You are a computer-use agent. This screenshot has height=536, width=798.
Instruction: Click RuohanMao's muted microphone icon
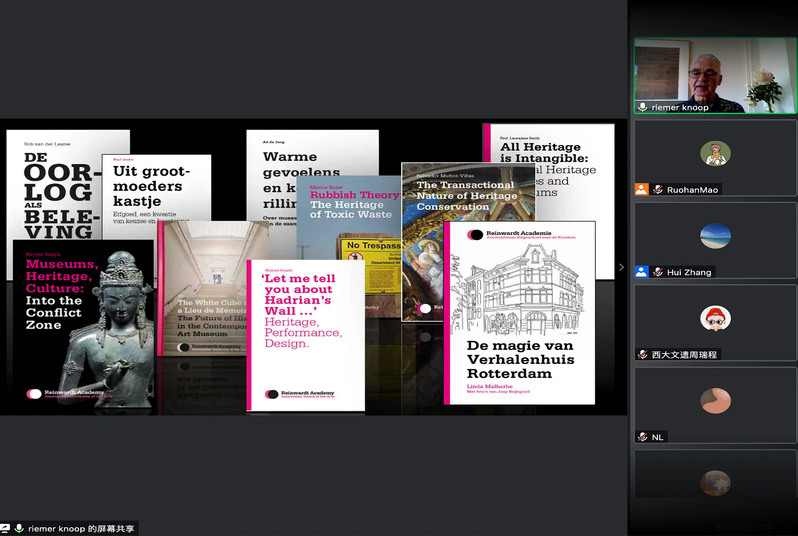tap(658, 189)
